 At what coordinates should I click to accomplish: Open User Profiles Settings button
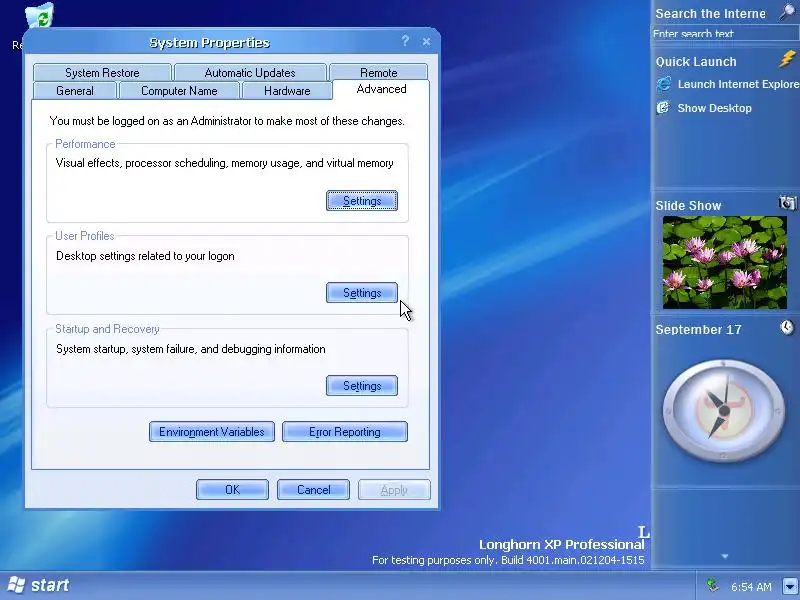click(362, 293)
